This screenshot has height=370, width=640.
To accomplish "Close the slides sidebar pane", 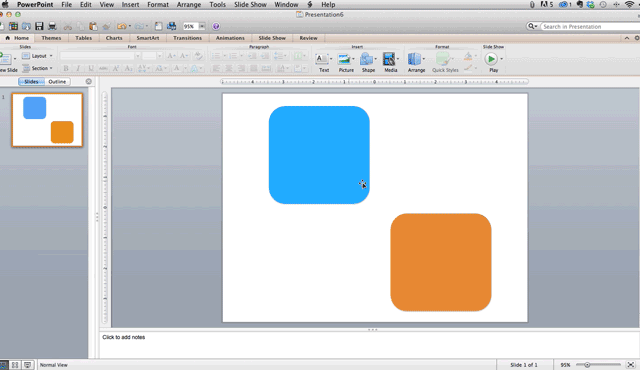I will pyautogui.click(x=89, y=82).
